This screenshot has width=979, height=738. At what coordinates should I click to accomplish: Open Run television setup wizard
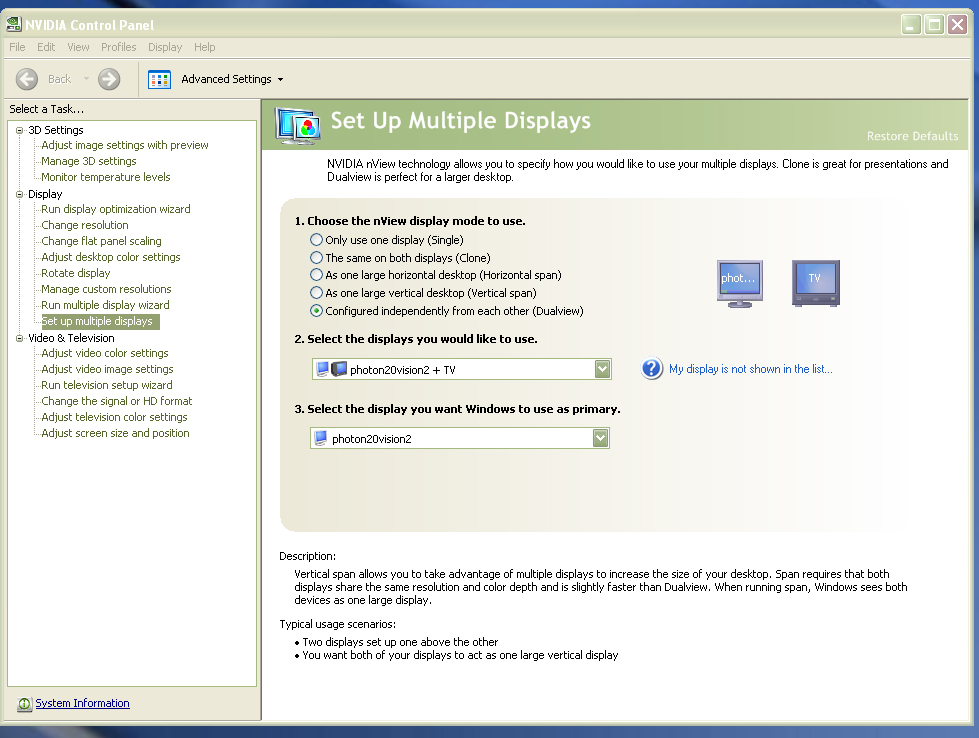coord(107,385)
